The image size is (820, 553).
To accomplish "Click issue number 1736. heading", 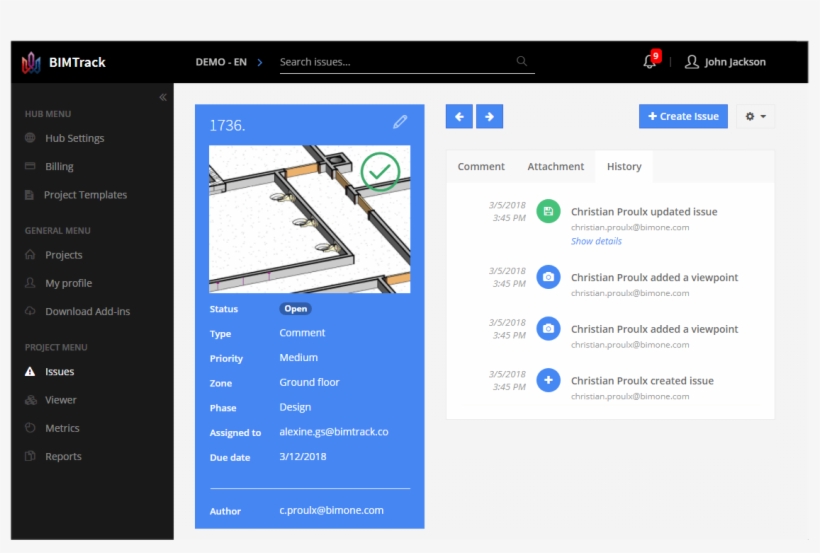I will tap(227, 126).
